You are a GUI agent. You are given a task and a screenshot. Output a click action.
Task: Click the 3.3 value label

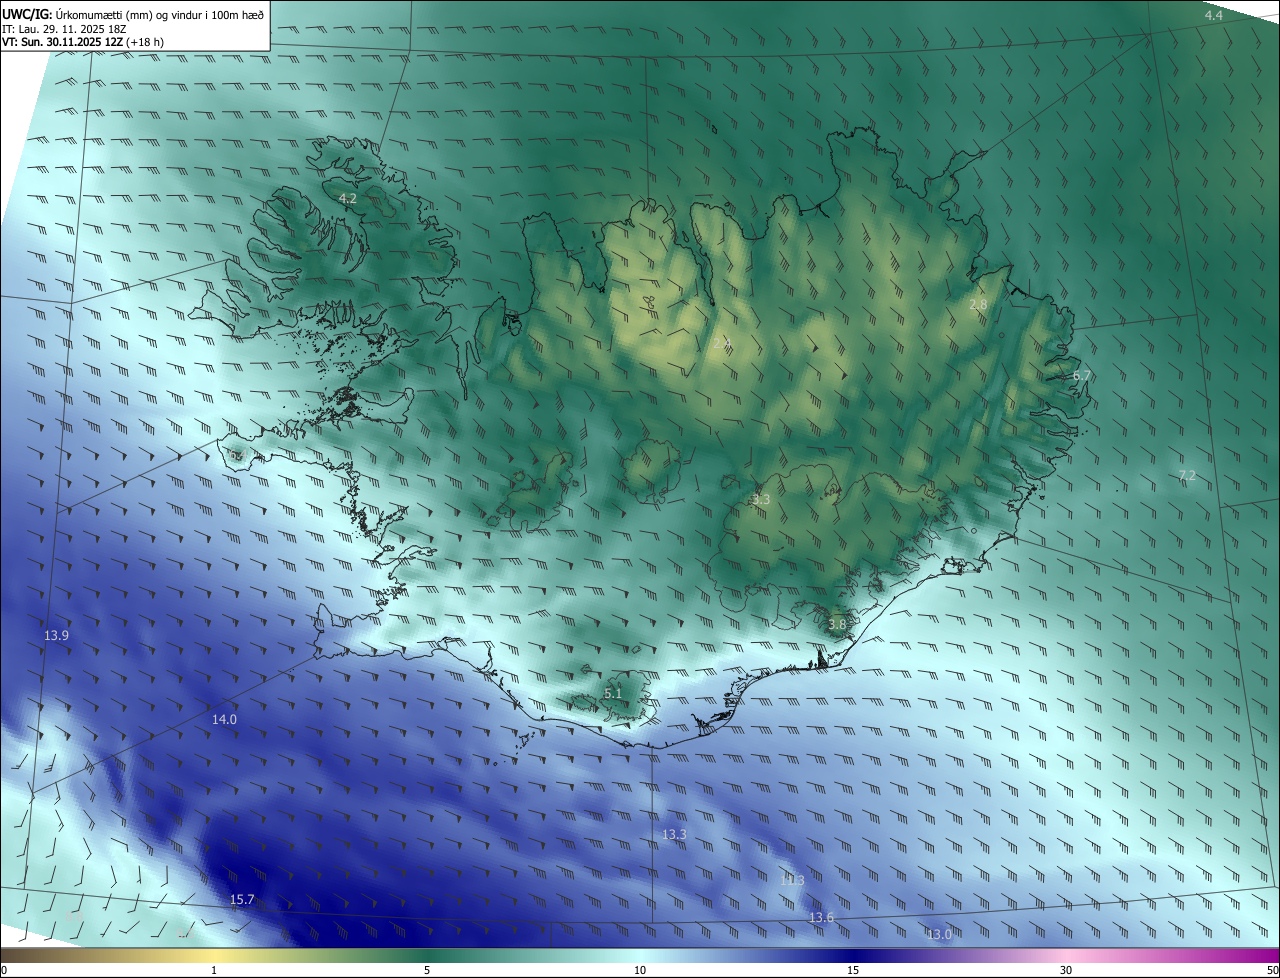761,499
